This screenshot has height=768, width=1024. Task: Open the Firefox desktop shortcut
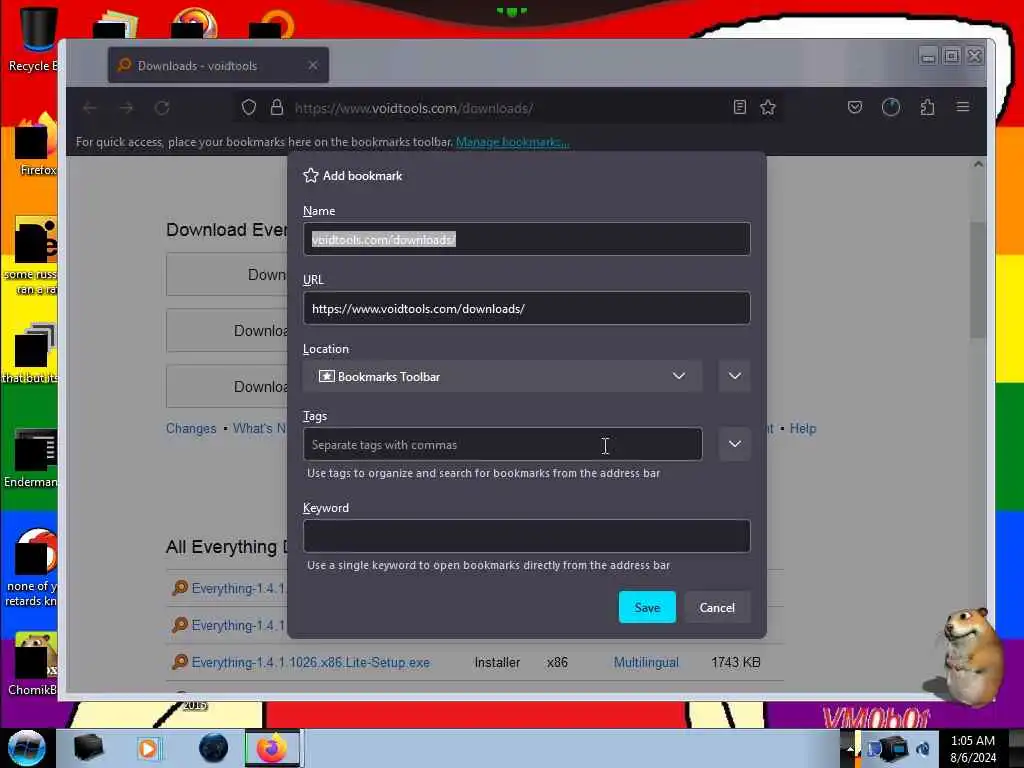point(33,144)
